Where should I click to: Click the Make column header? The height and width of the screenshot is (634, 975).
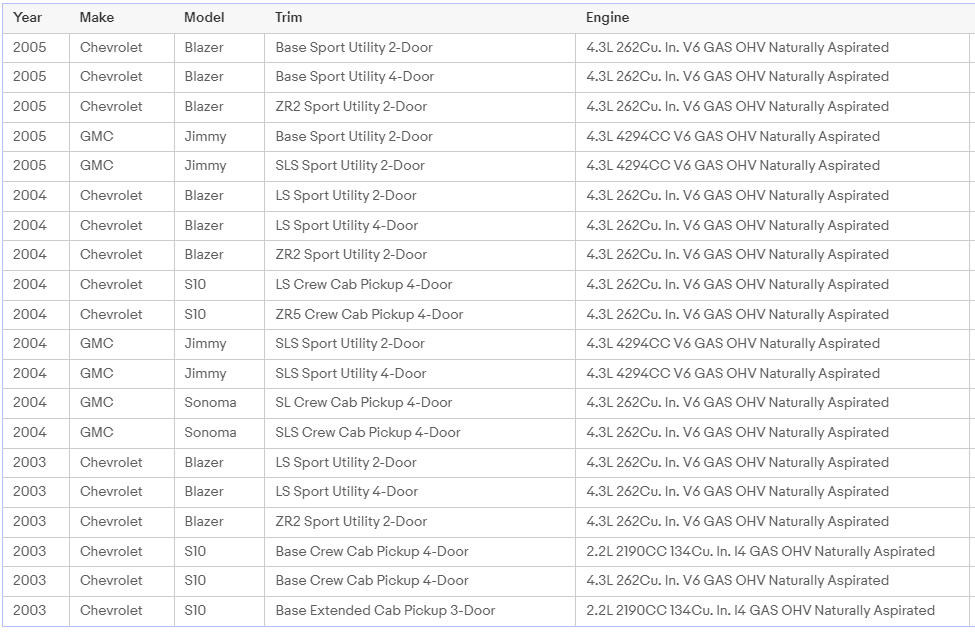click(x=97, y=17)
